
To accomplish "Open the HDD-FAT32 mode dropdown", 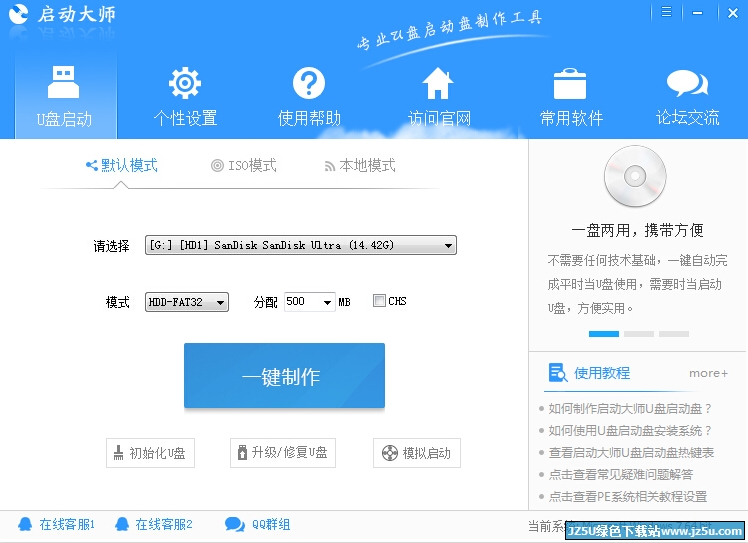I will pos(221,302).
